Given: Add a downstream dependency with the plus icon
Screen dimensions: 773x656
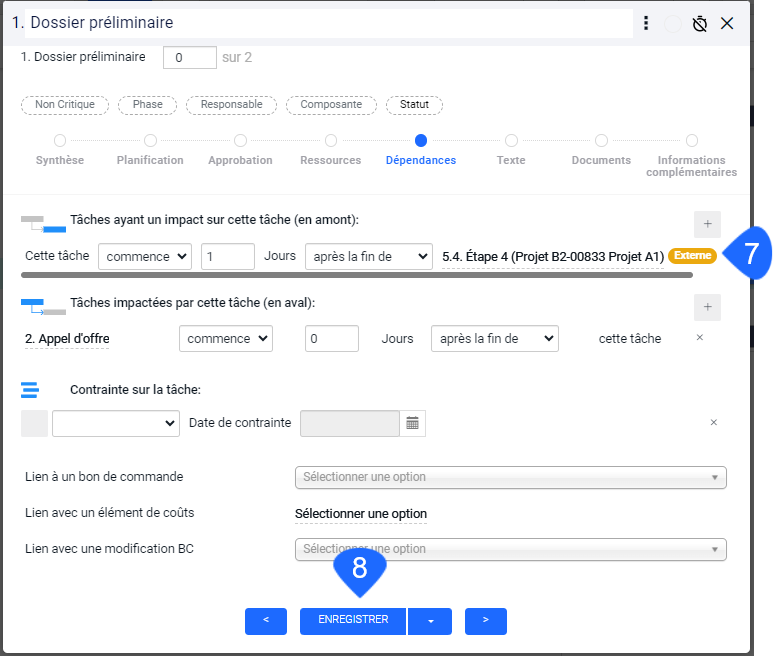Looking at the screenshot, I should click(x=707, y=308).
